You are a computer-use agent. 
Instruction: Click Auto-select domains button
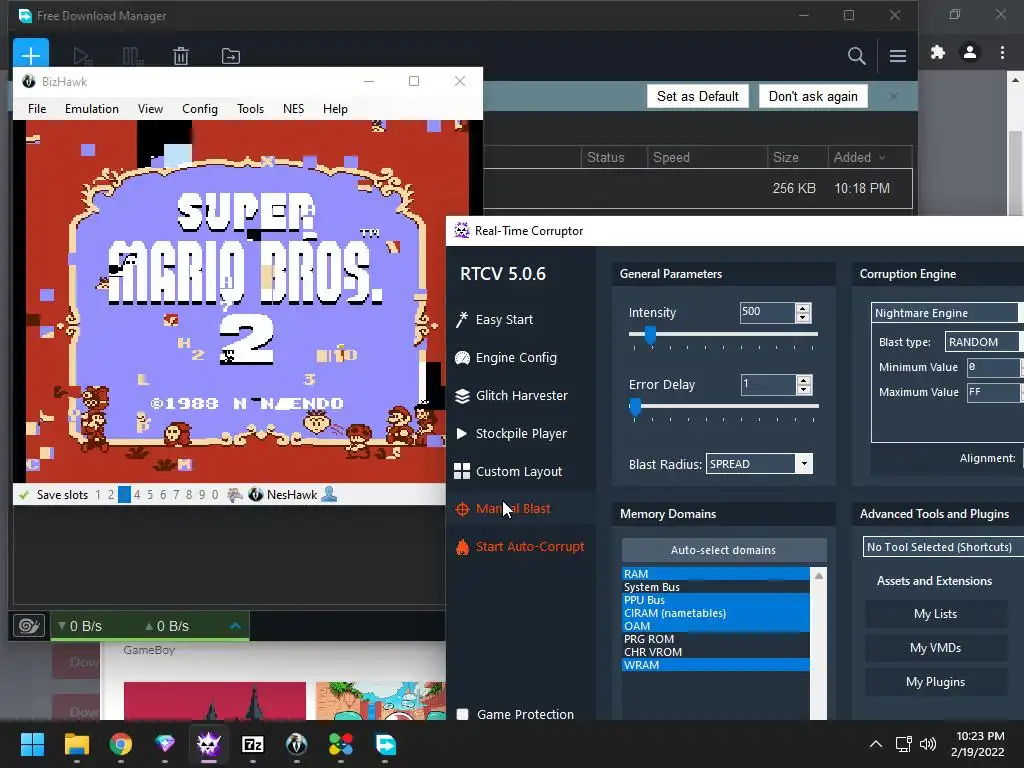pos(724,550)
